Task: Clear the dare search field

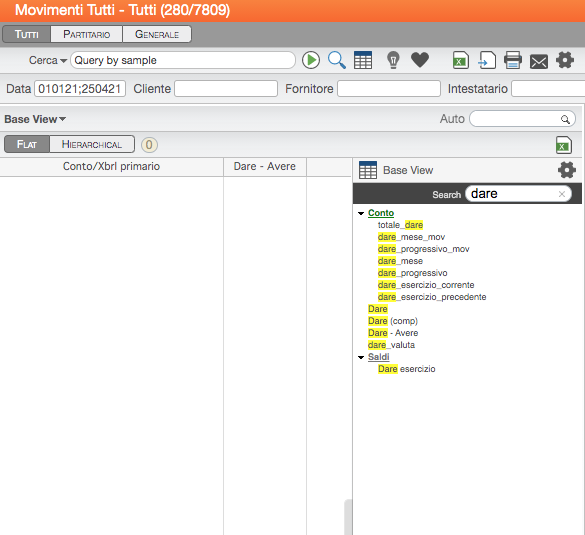Action: 562,194
